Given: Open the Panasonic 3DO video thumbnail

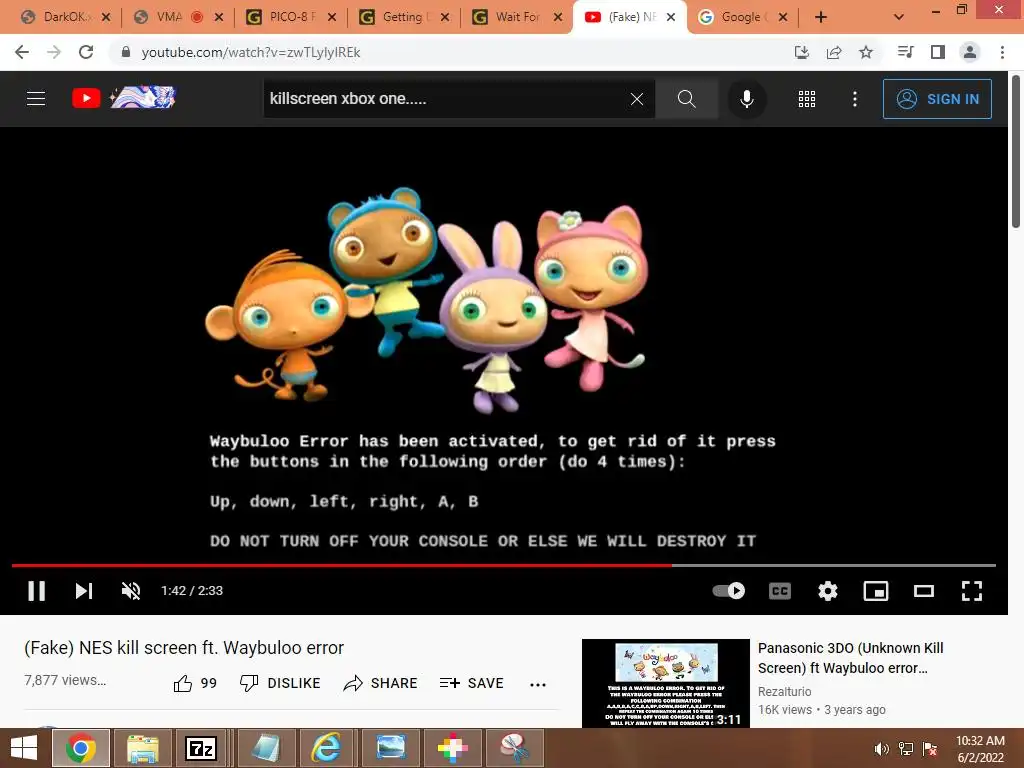Looking at the screenshot, I should click(665, 683).
